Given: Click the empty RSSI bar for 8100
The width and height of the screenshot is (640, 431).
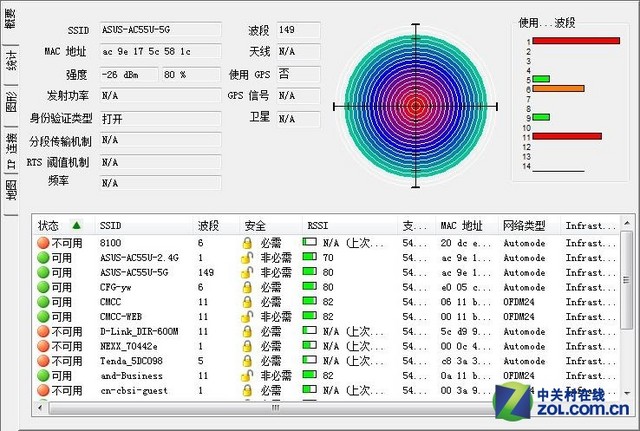Looking at the screenshot, I should tap(310, 242).
